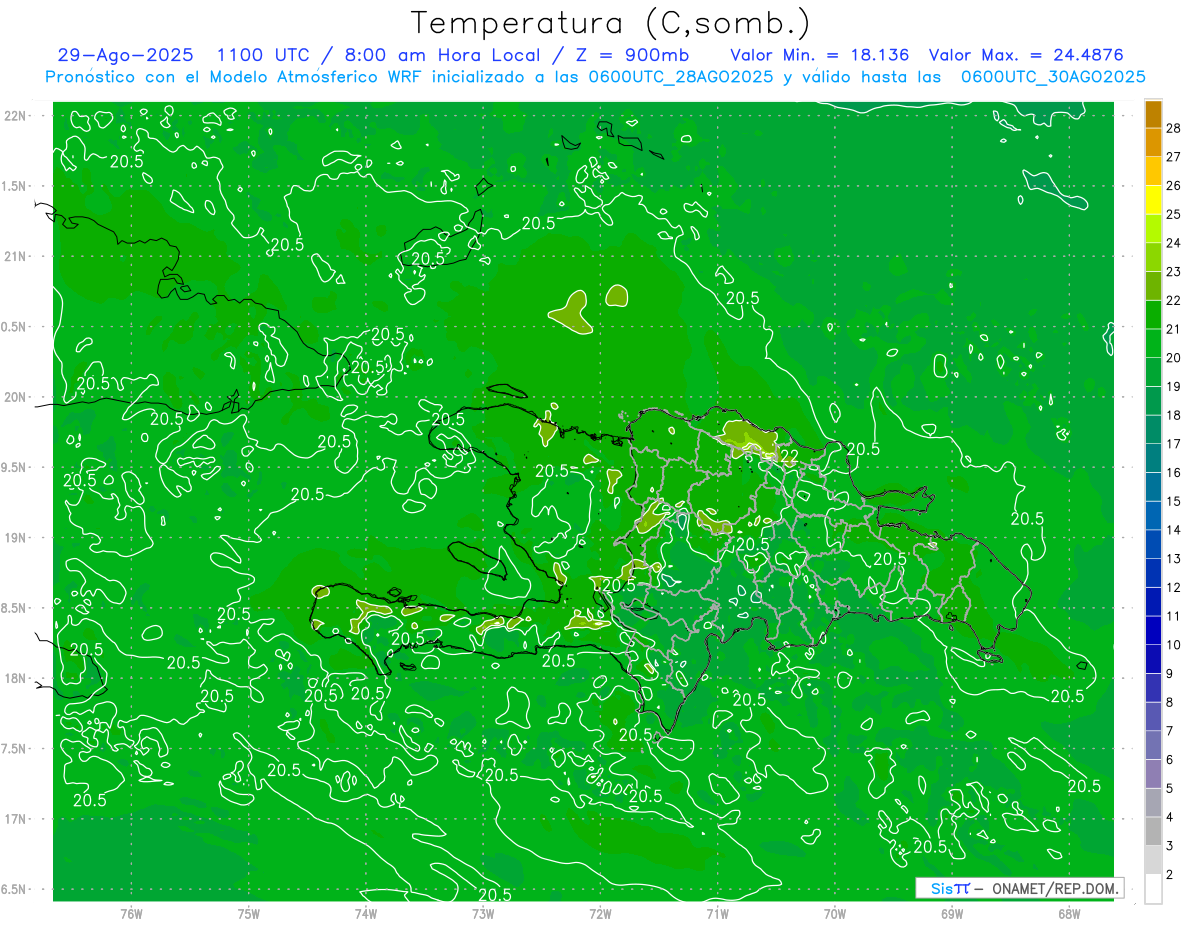Click the "22N" latitude axis label
The image size is (1200, 927).
click(15, 116)
